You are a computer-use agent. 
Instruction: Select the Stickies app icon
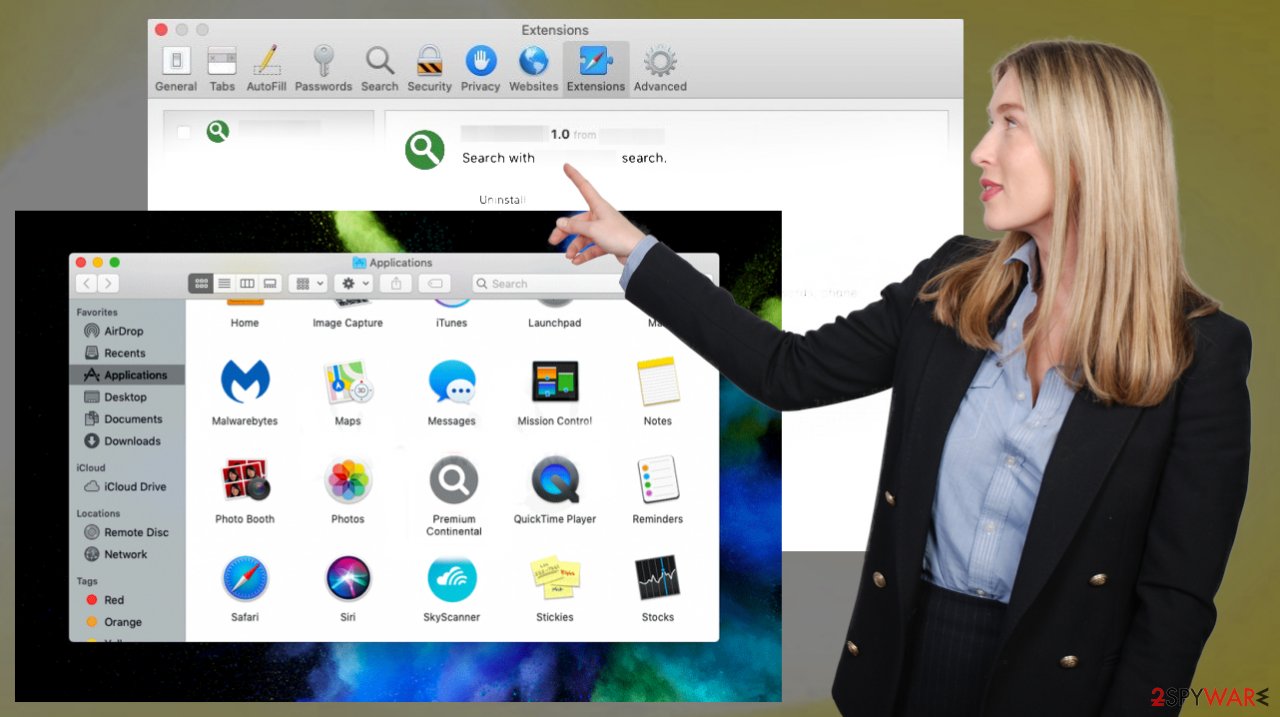(x=555, y=578)
